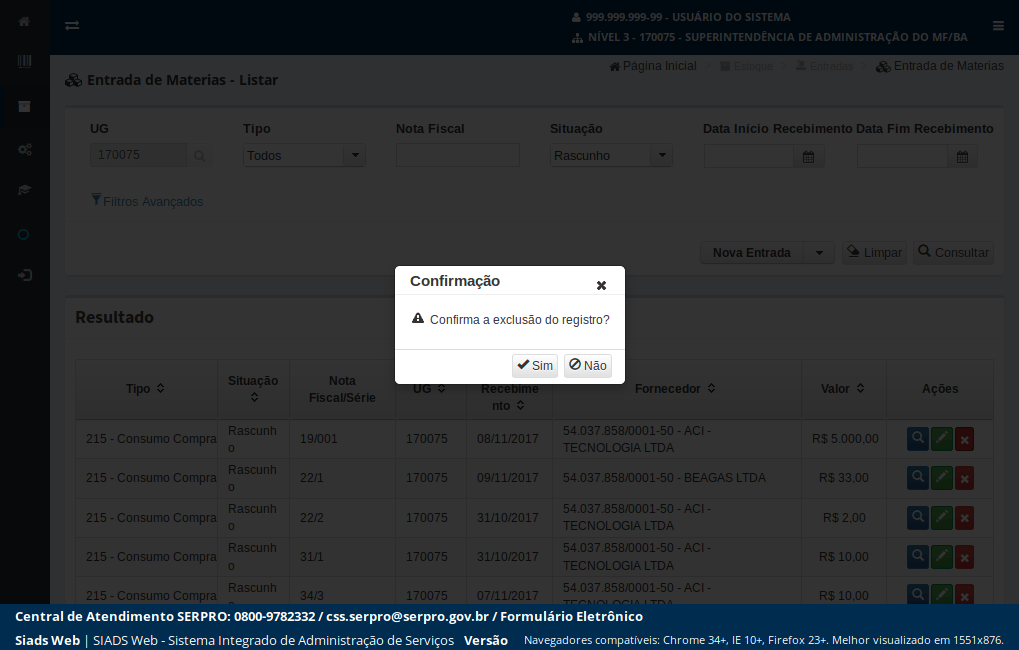Open the home icon in sidebar
The height and width of the screenshot is (650, 1019).
pos(24,21)
